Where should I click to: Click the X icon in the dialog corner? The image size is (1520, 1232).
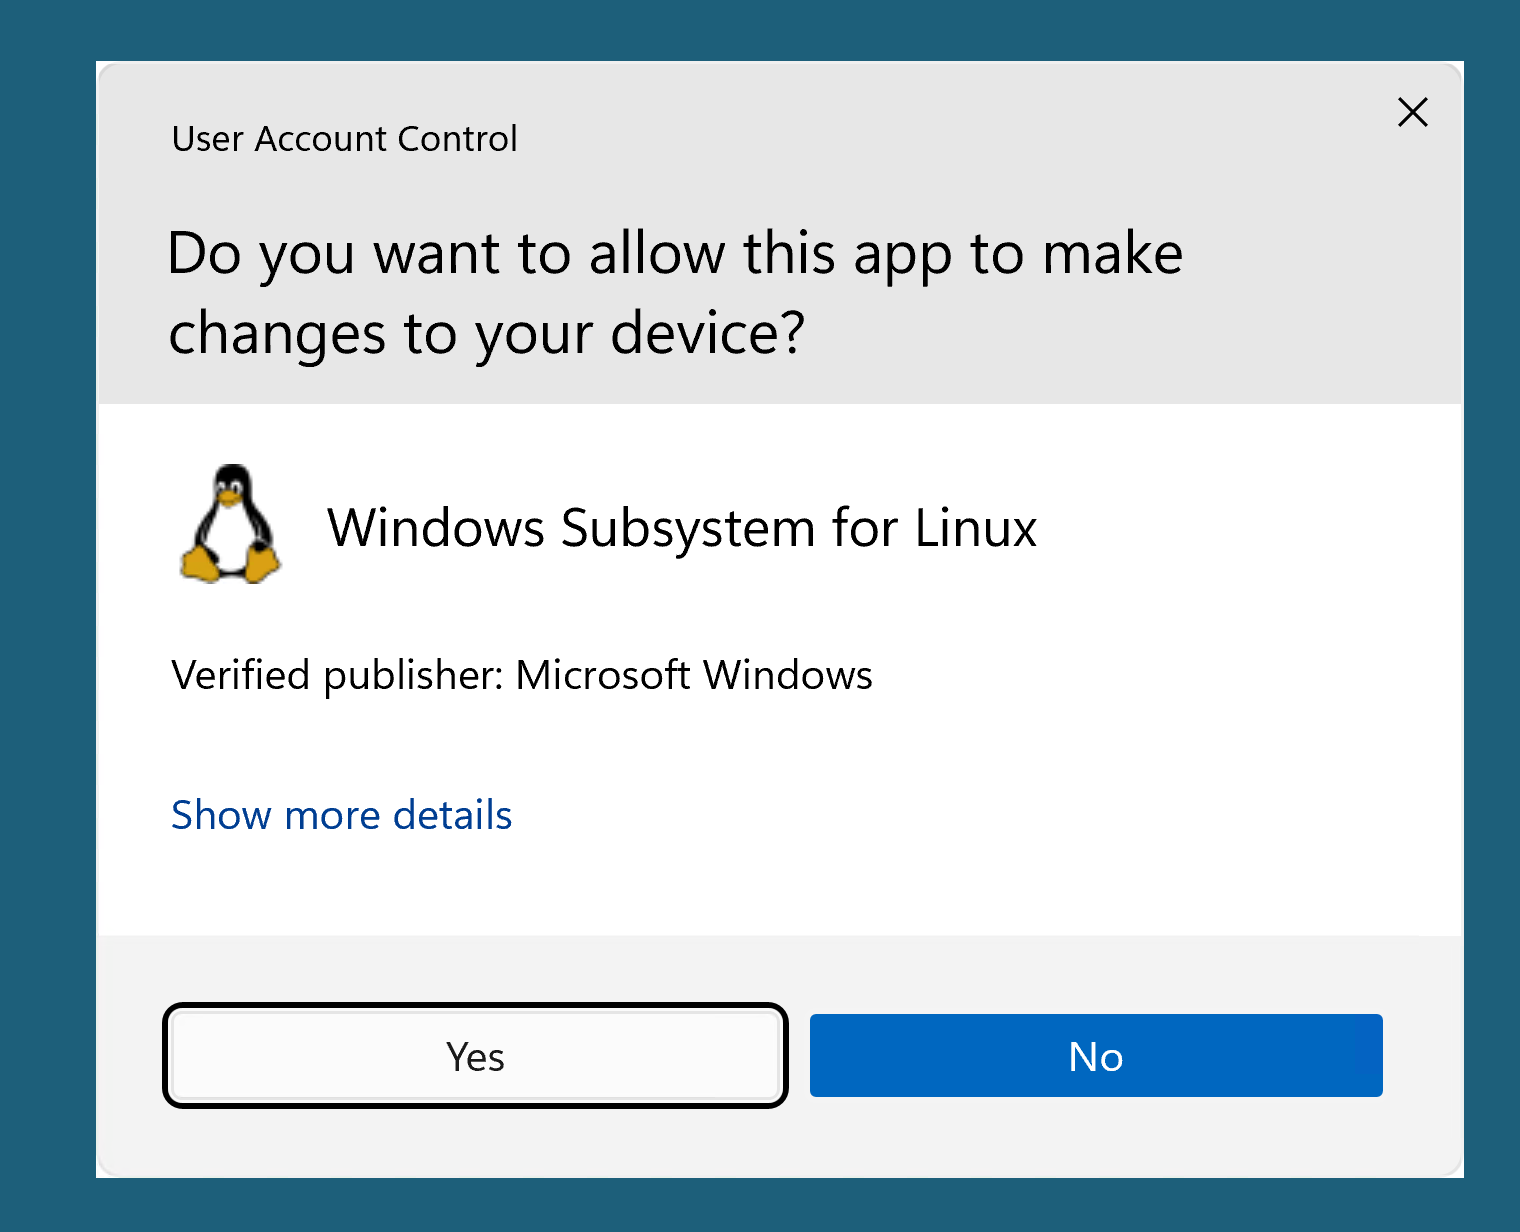1412,112
